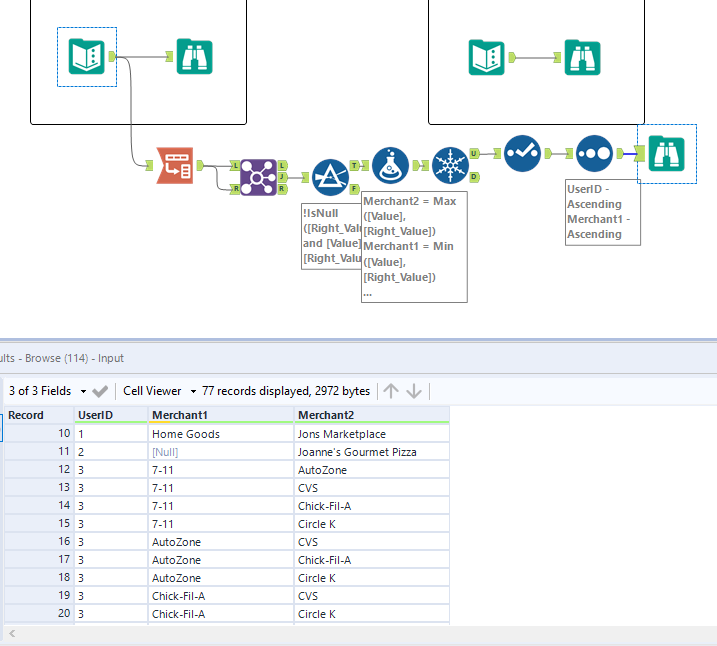Screen dimensions: 717x646
Task: Open the Cell Viewer dropdown
Action: pyautogui.click(x=160, y=391)
